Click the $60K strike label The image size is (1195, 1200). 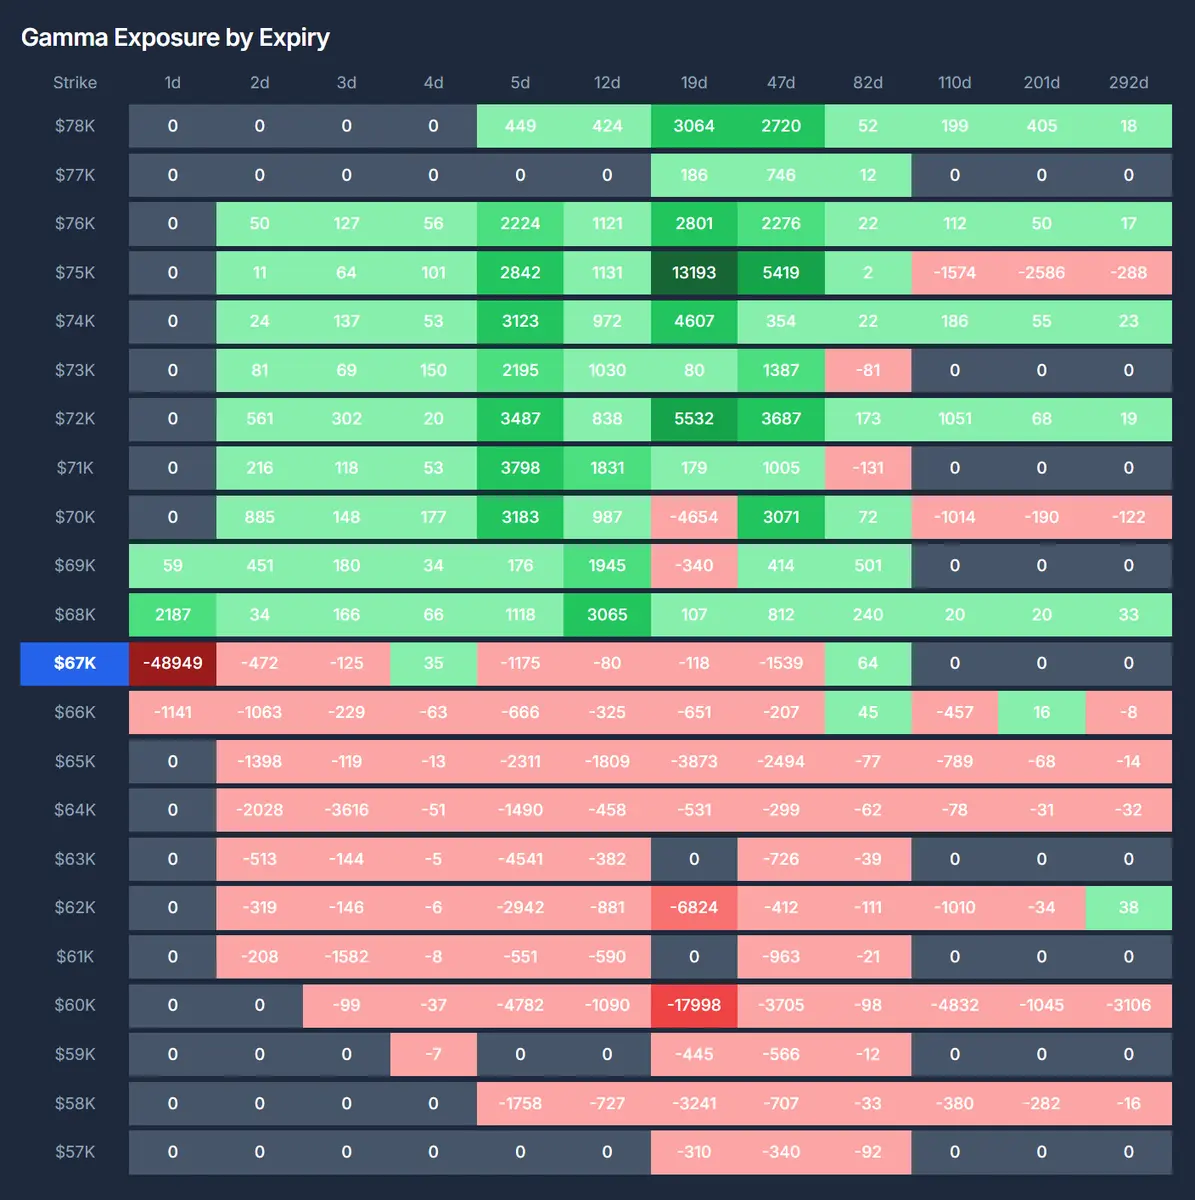tap(75, 1005)
